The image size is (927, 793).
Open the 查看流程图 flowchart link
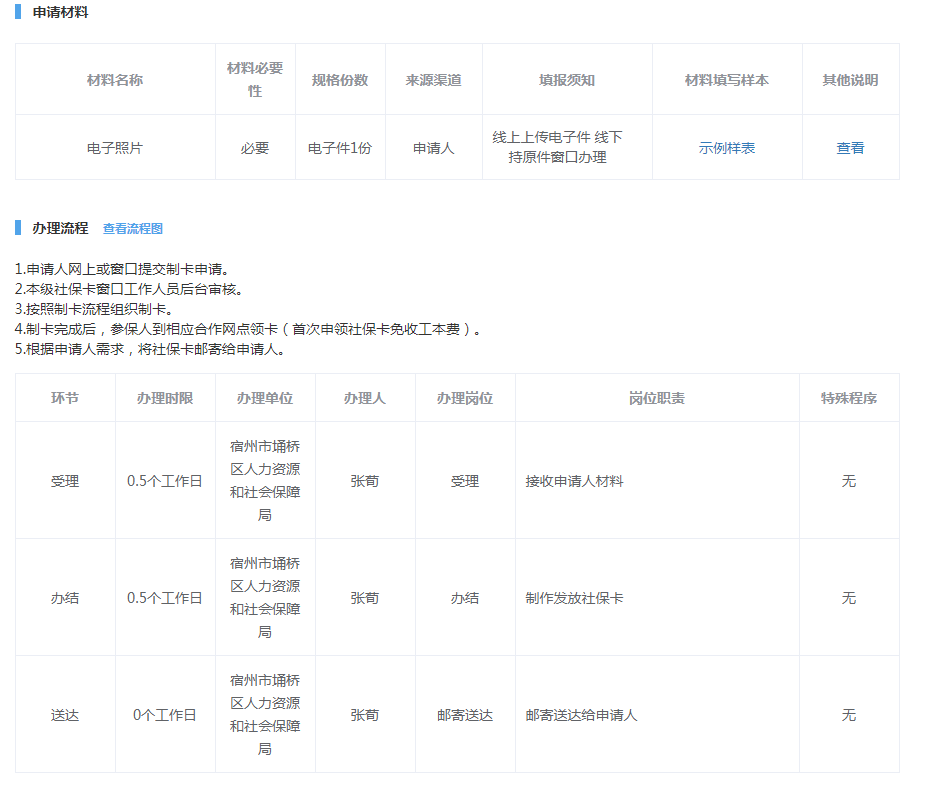133,229
